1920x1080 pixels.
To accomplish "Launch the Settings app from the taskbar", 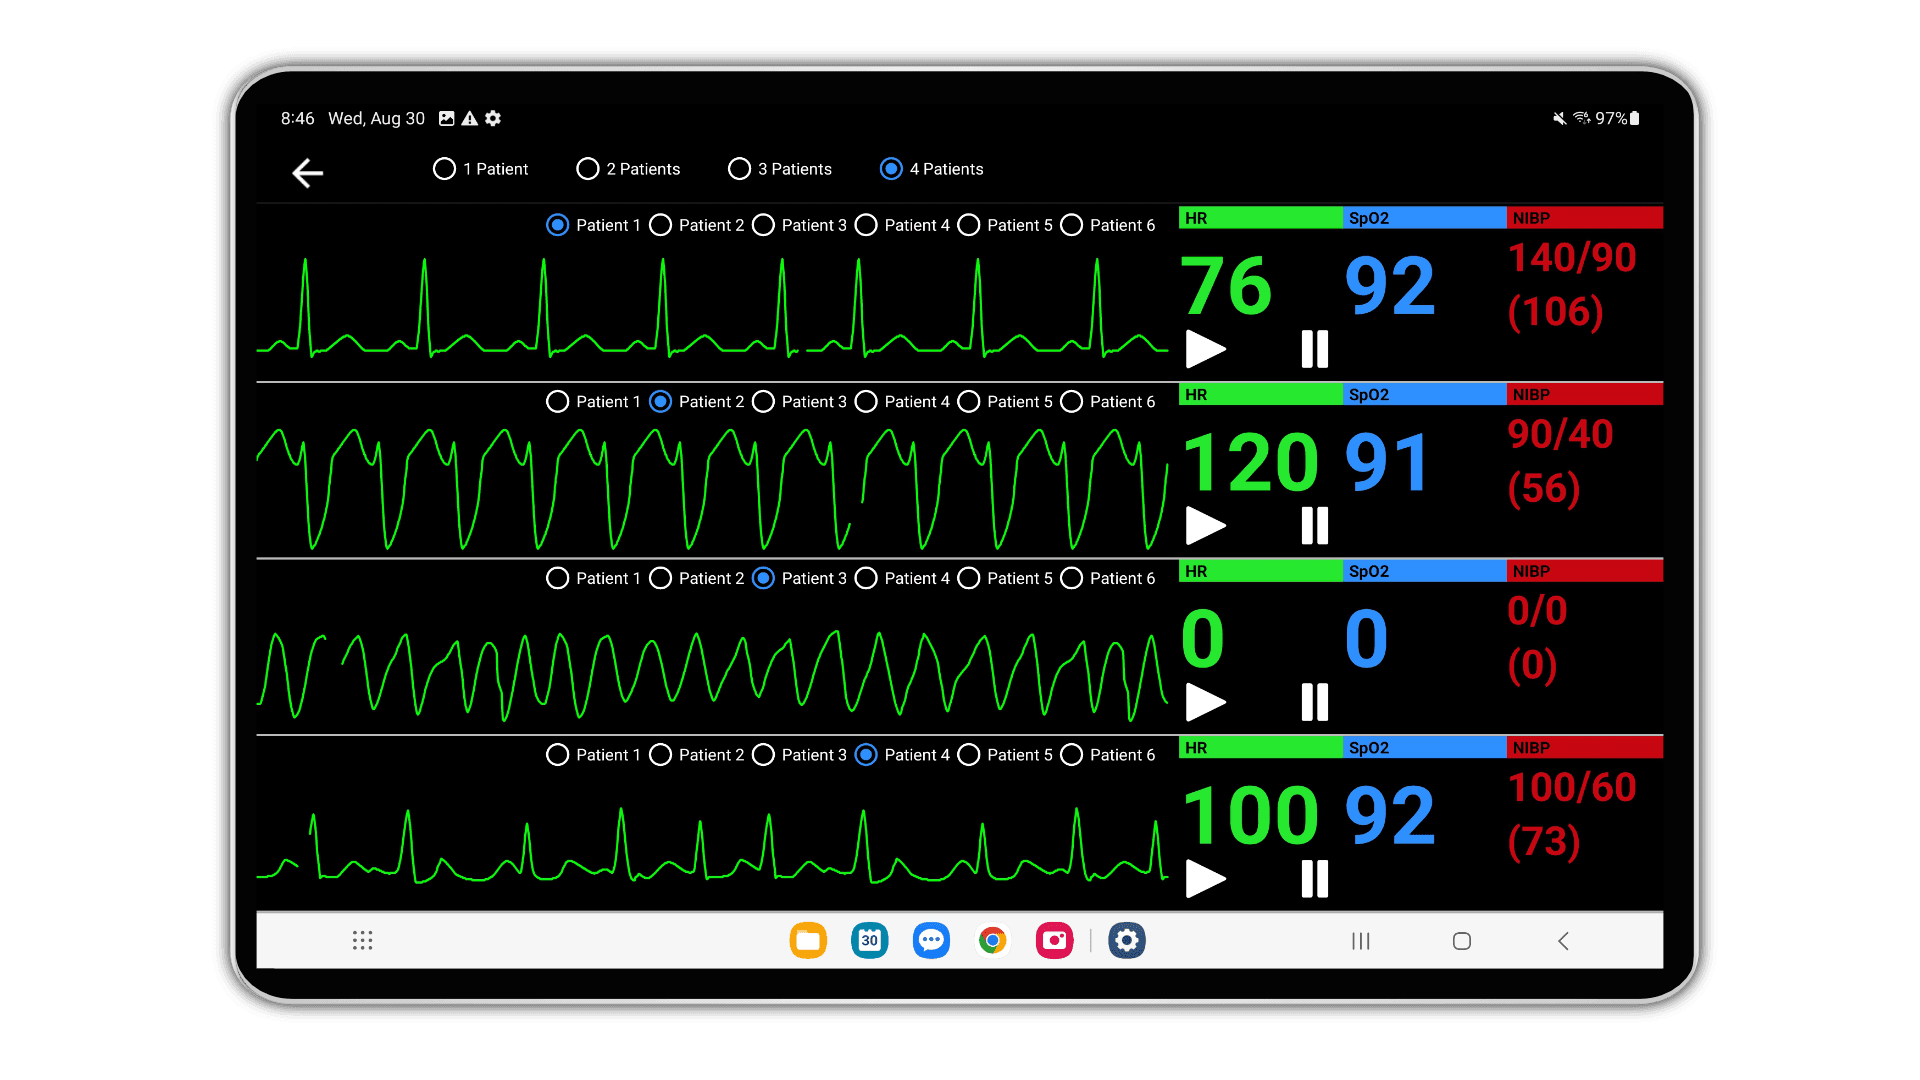I will (1127, 940).
